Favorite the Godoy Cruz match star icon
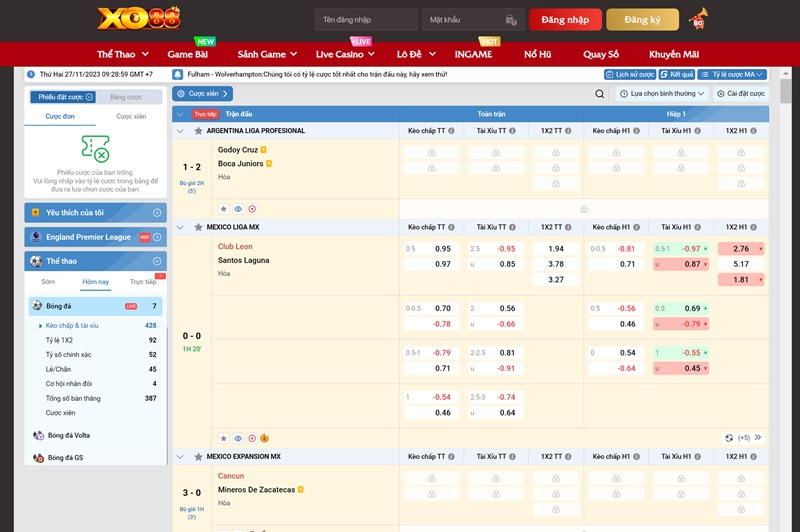This screenshot has width=800, height=532. point(223,209)
